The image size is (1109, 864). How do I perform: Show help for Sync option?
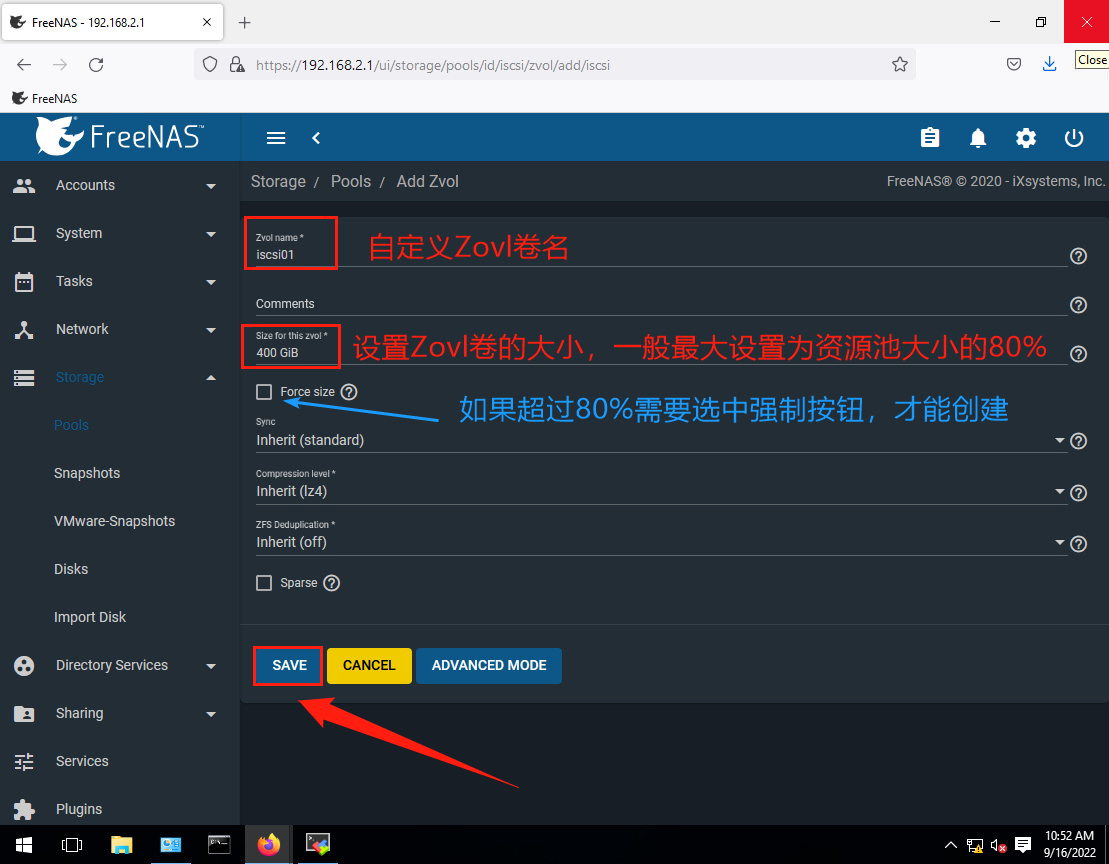click(x=1078, y=441)
